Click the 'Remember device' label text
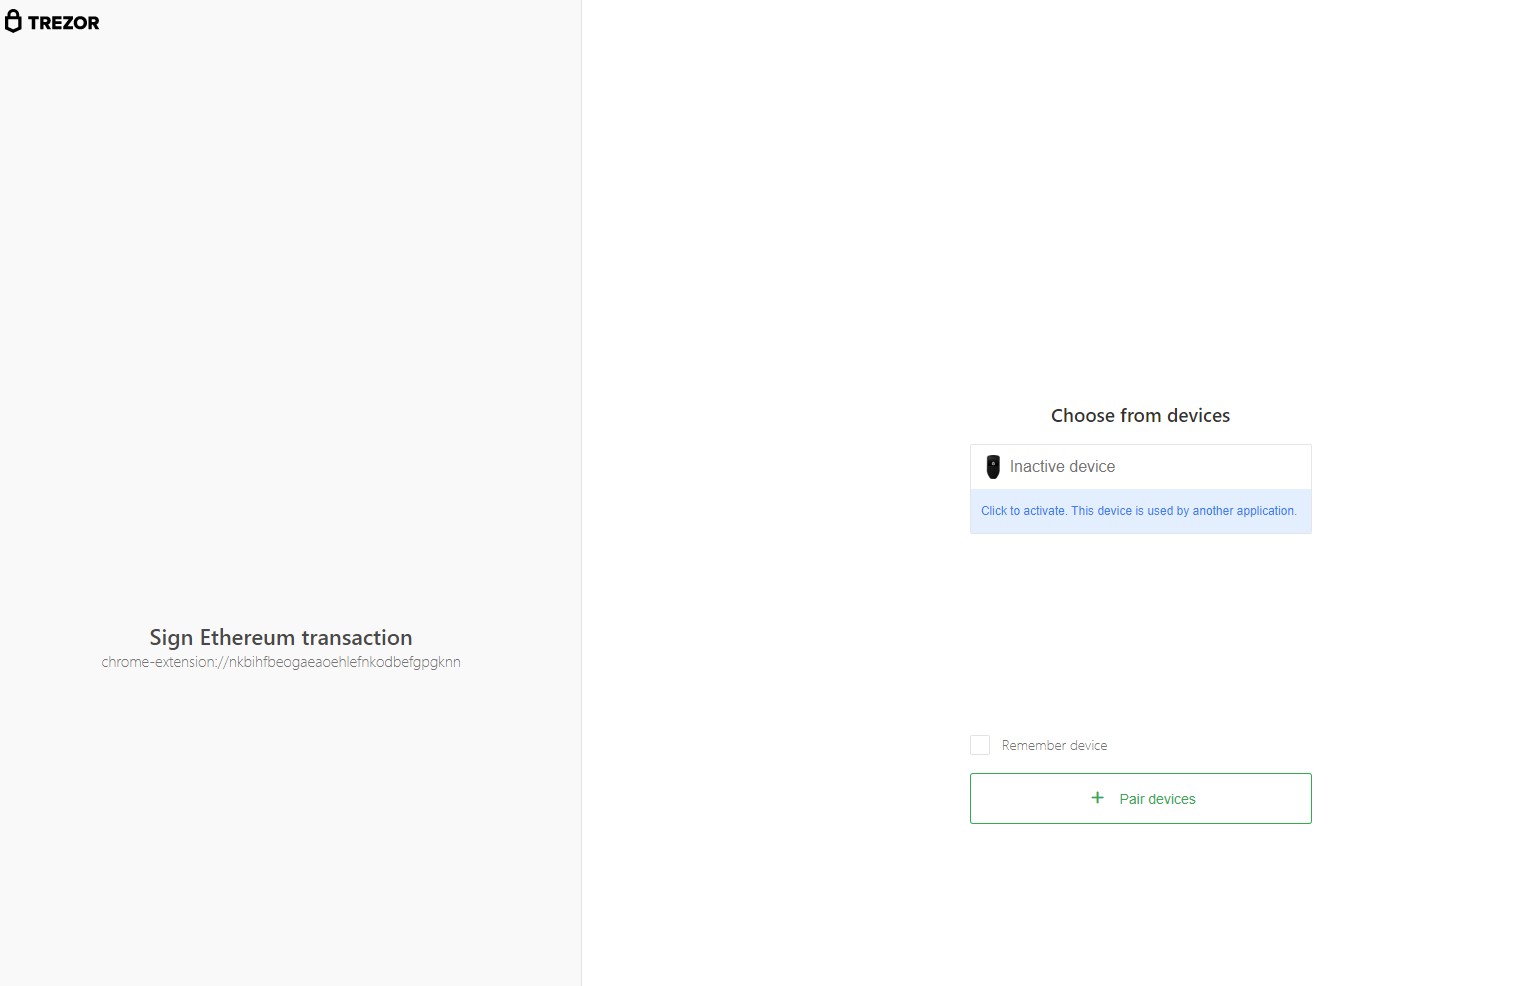1538x986 pixels. click(1054, 745)
